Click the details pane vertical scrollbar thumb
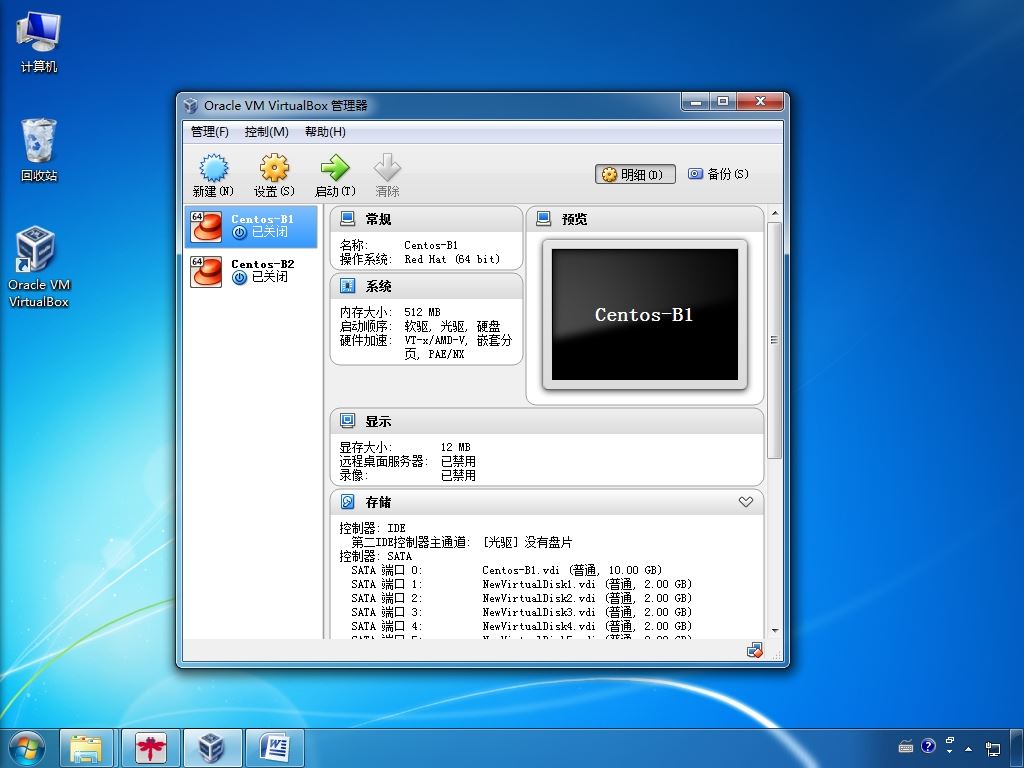 [x=775, y=340]
